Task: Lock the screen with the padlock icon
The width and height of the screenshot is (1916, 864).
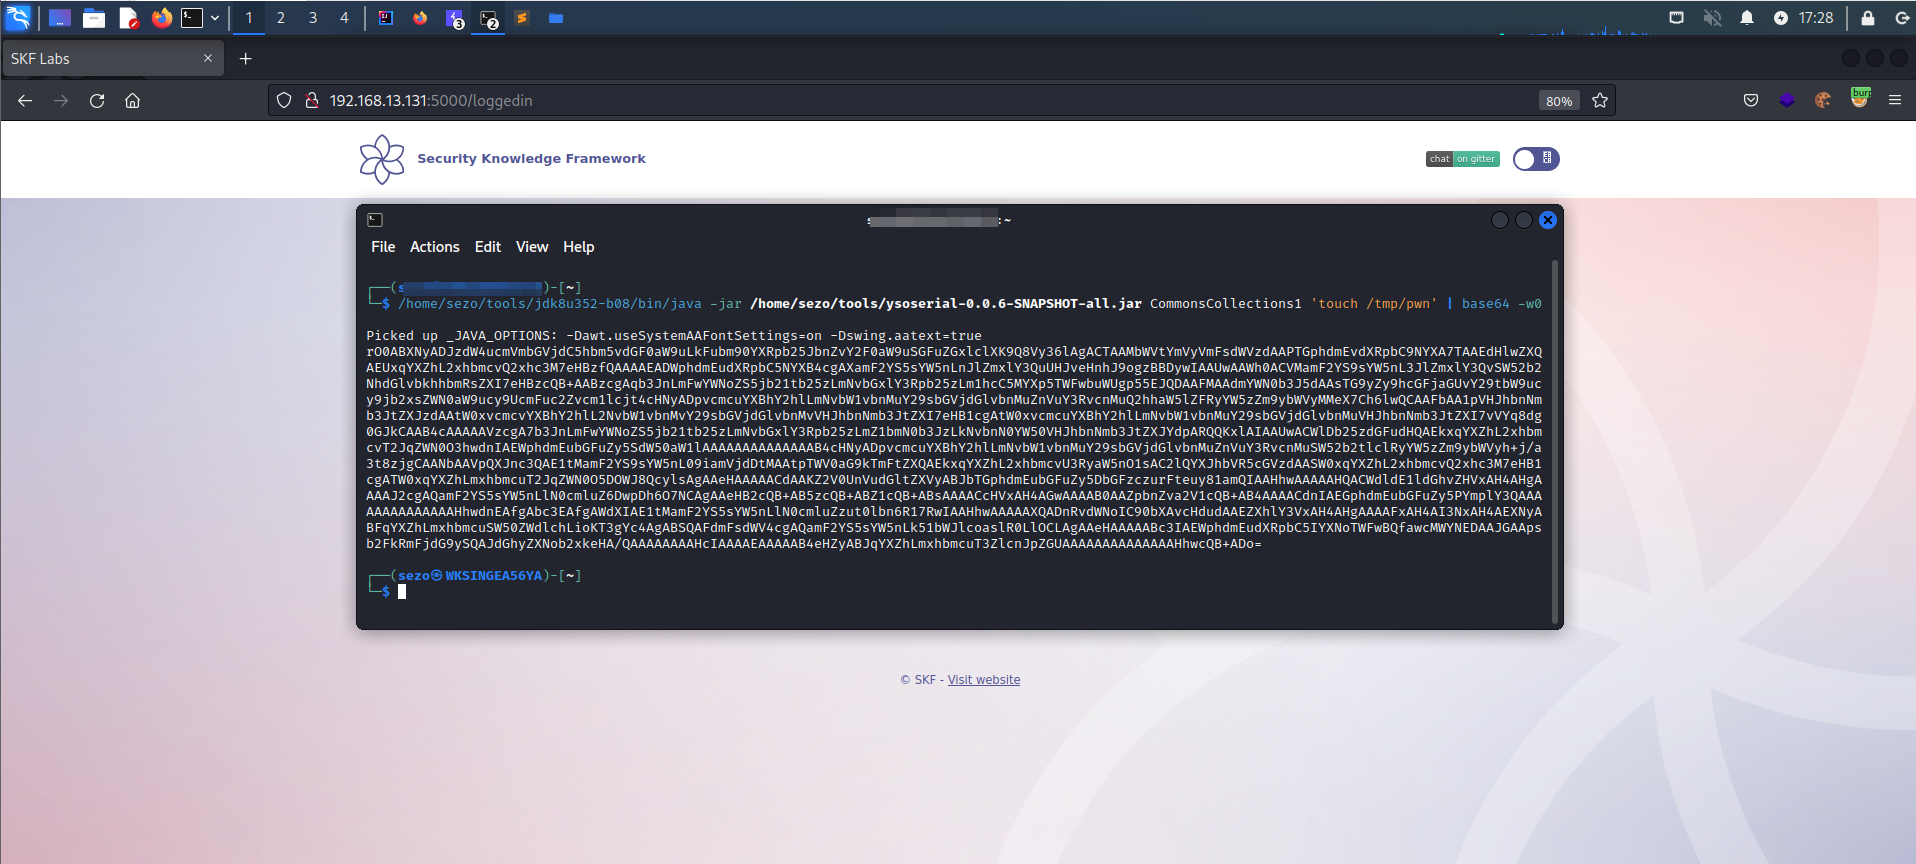Action: pos(1868,18)
